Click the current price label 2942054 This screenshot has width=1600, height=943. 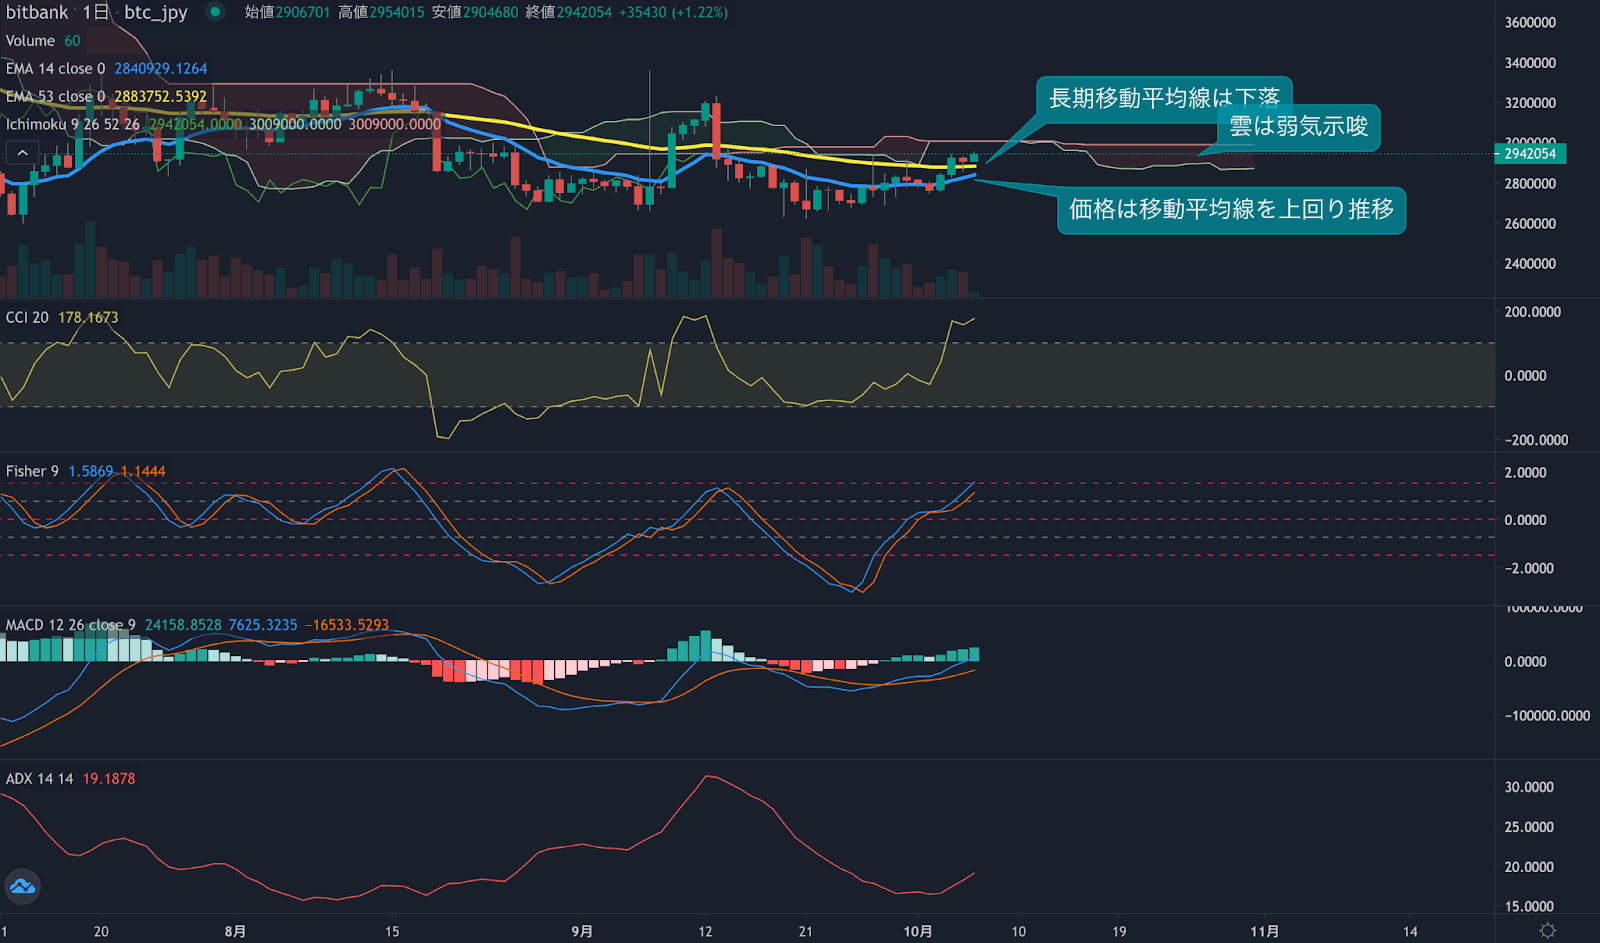[1530, 154]
